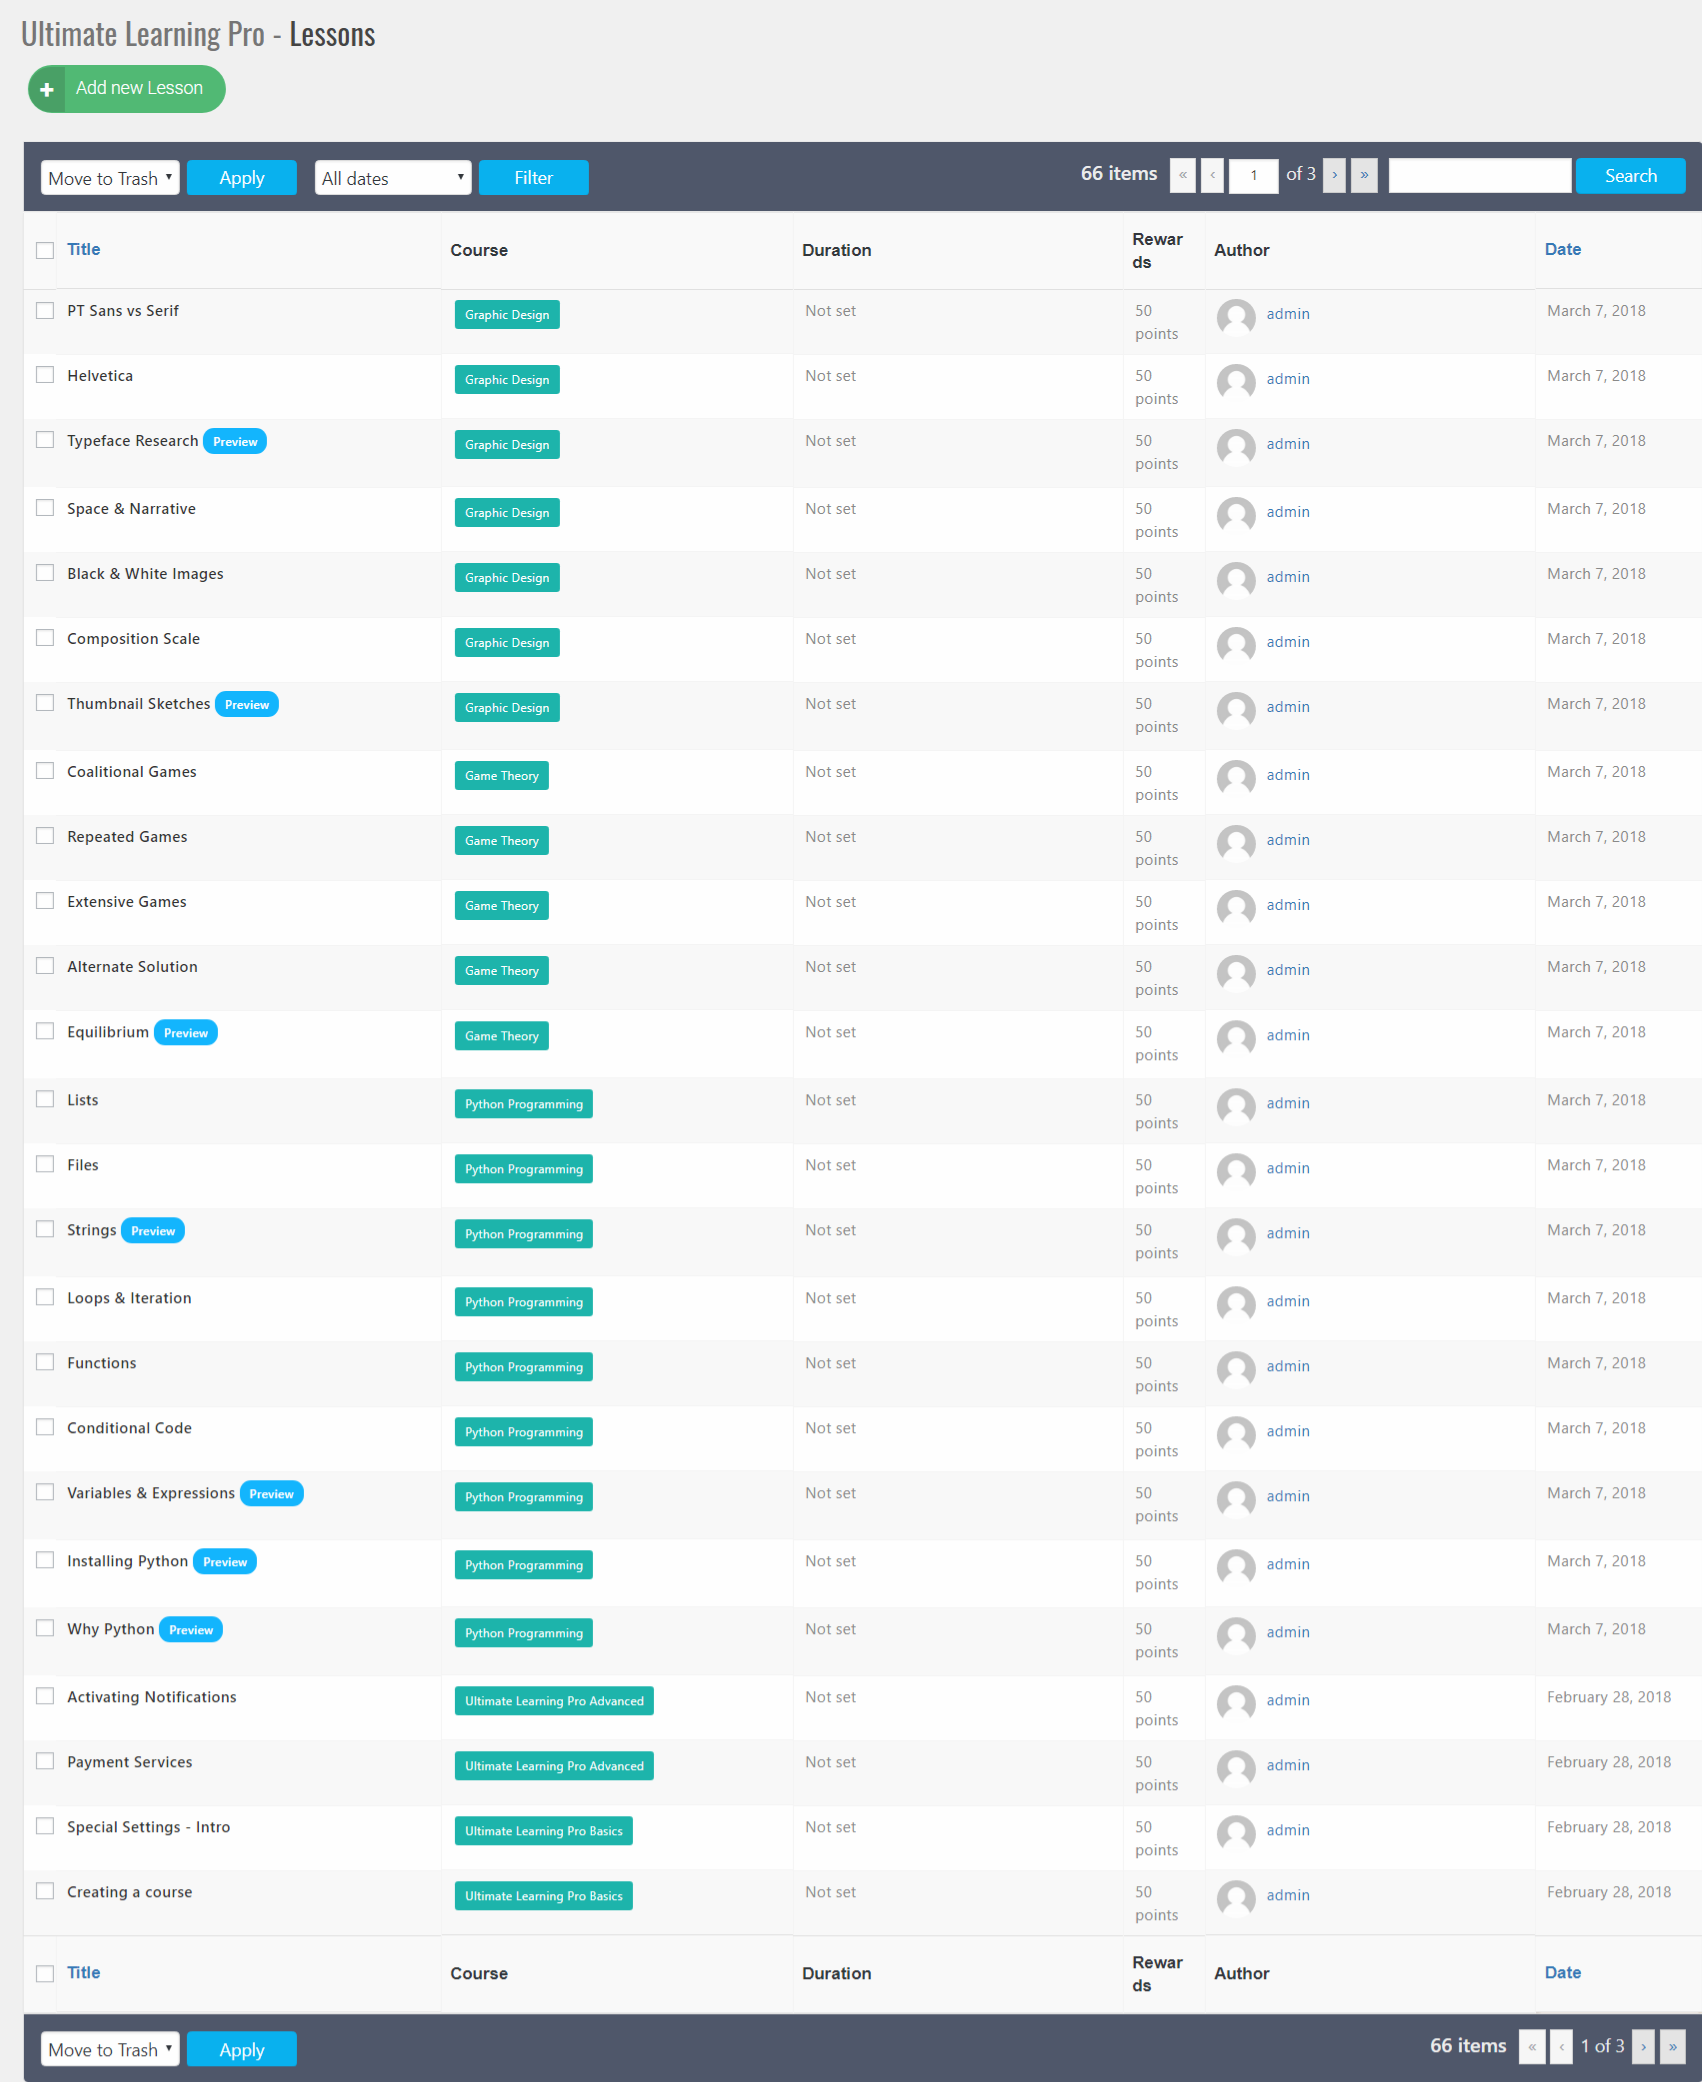Image resolution: width=1702 pixels, height=2082 pixels.
Task: Apply the top bulk action
Action: tap(242, 178)
